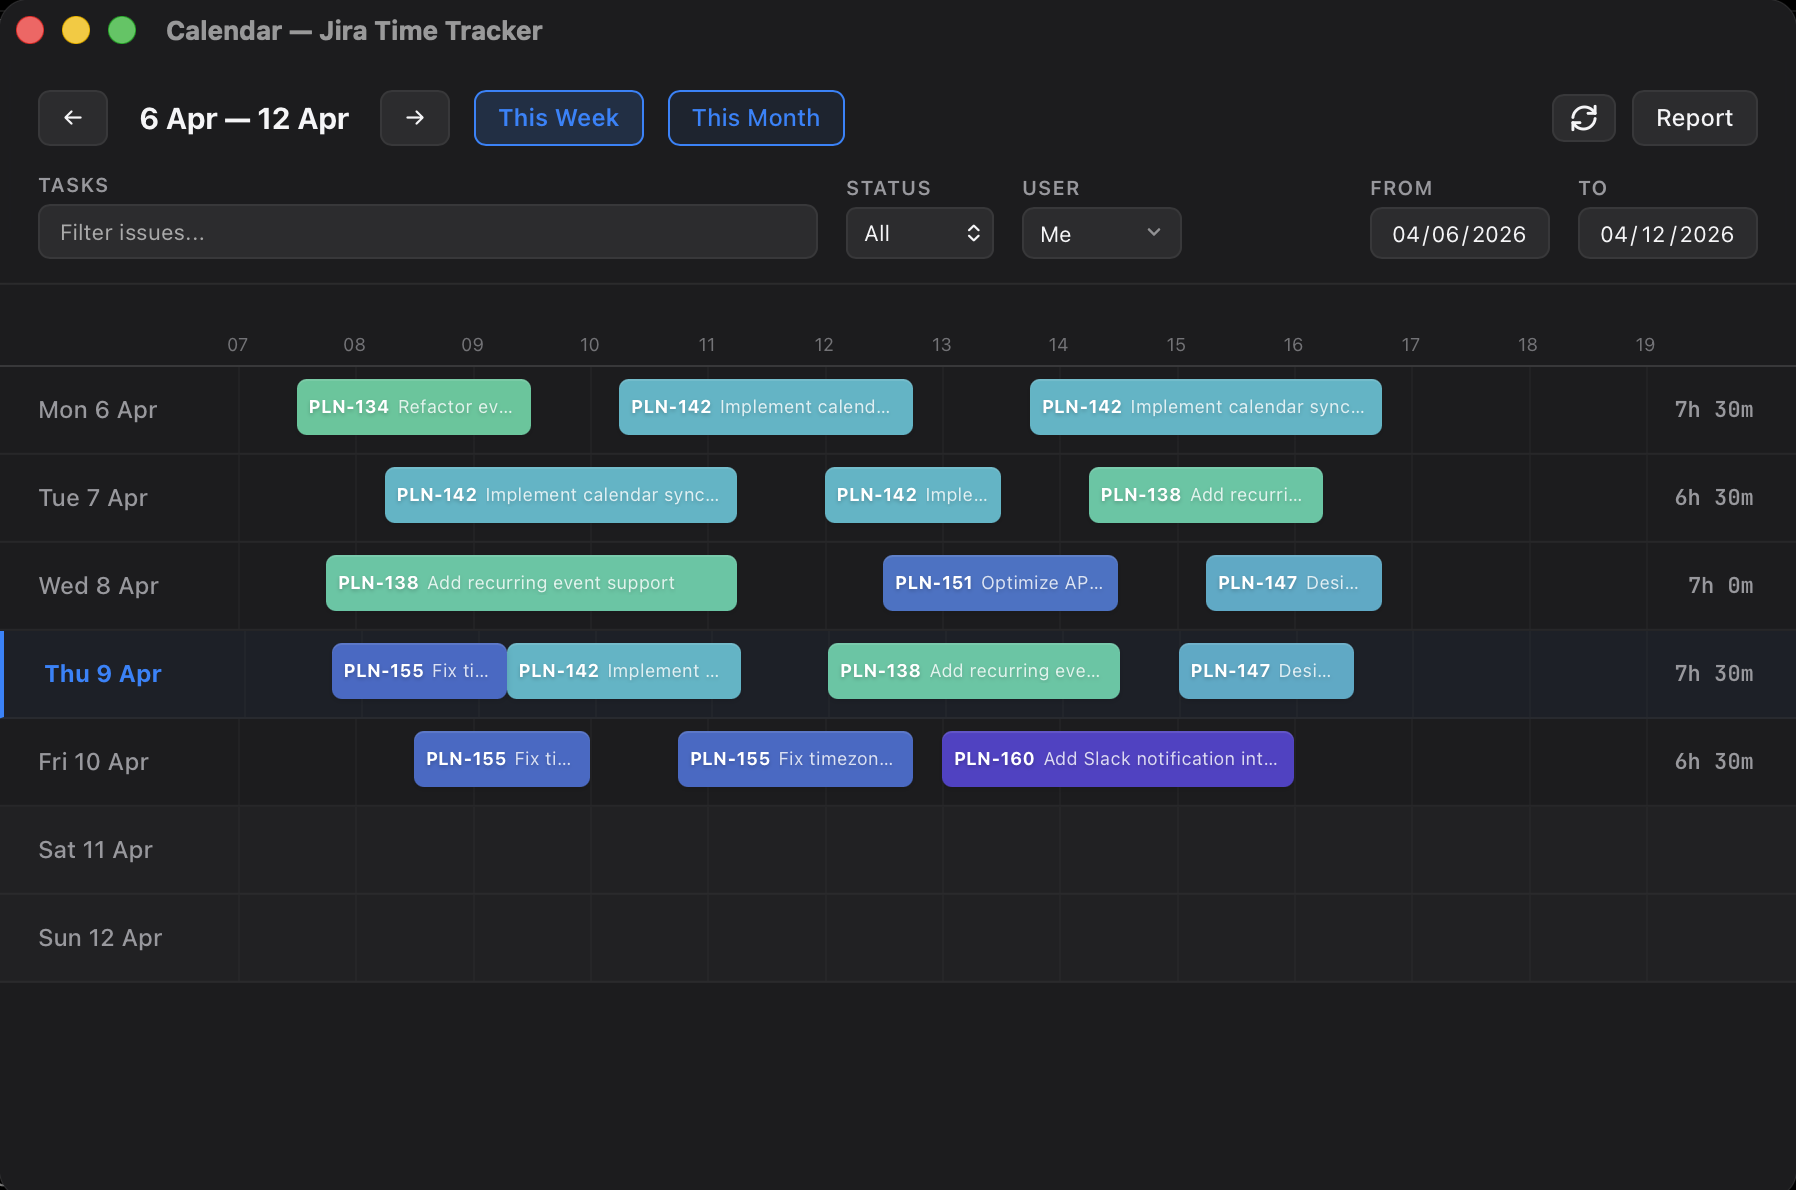Go to the previous week with back arrow
This screenshot has height=1190, width=1796.
point(73,118)
